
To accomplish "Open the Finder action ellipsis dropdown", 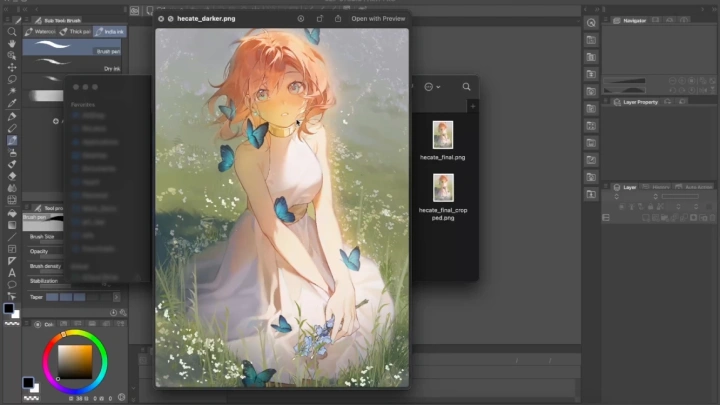I will click(432, 87).
